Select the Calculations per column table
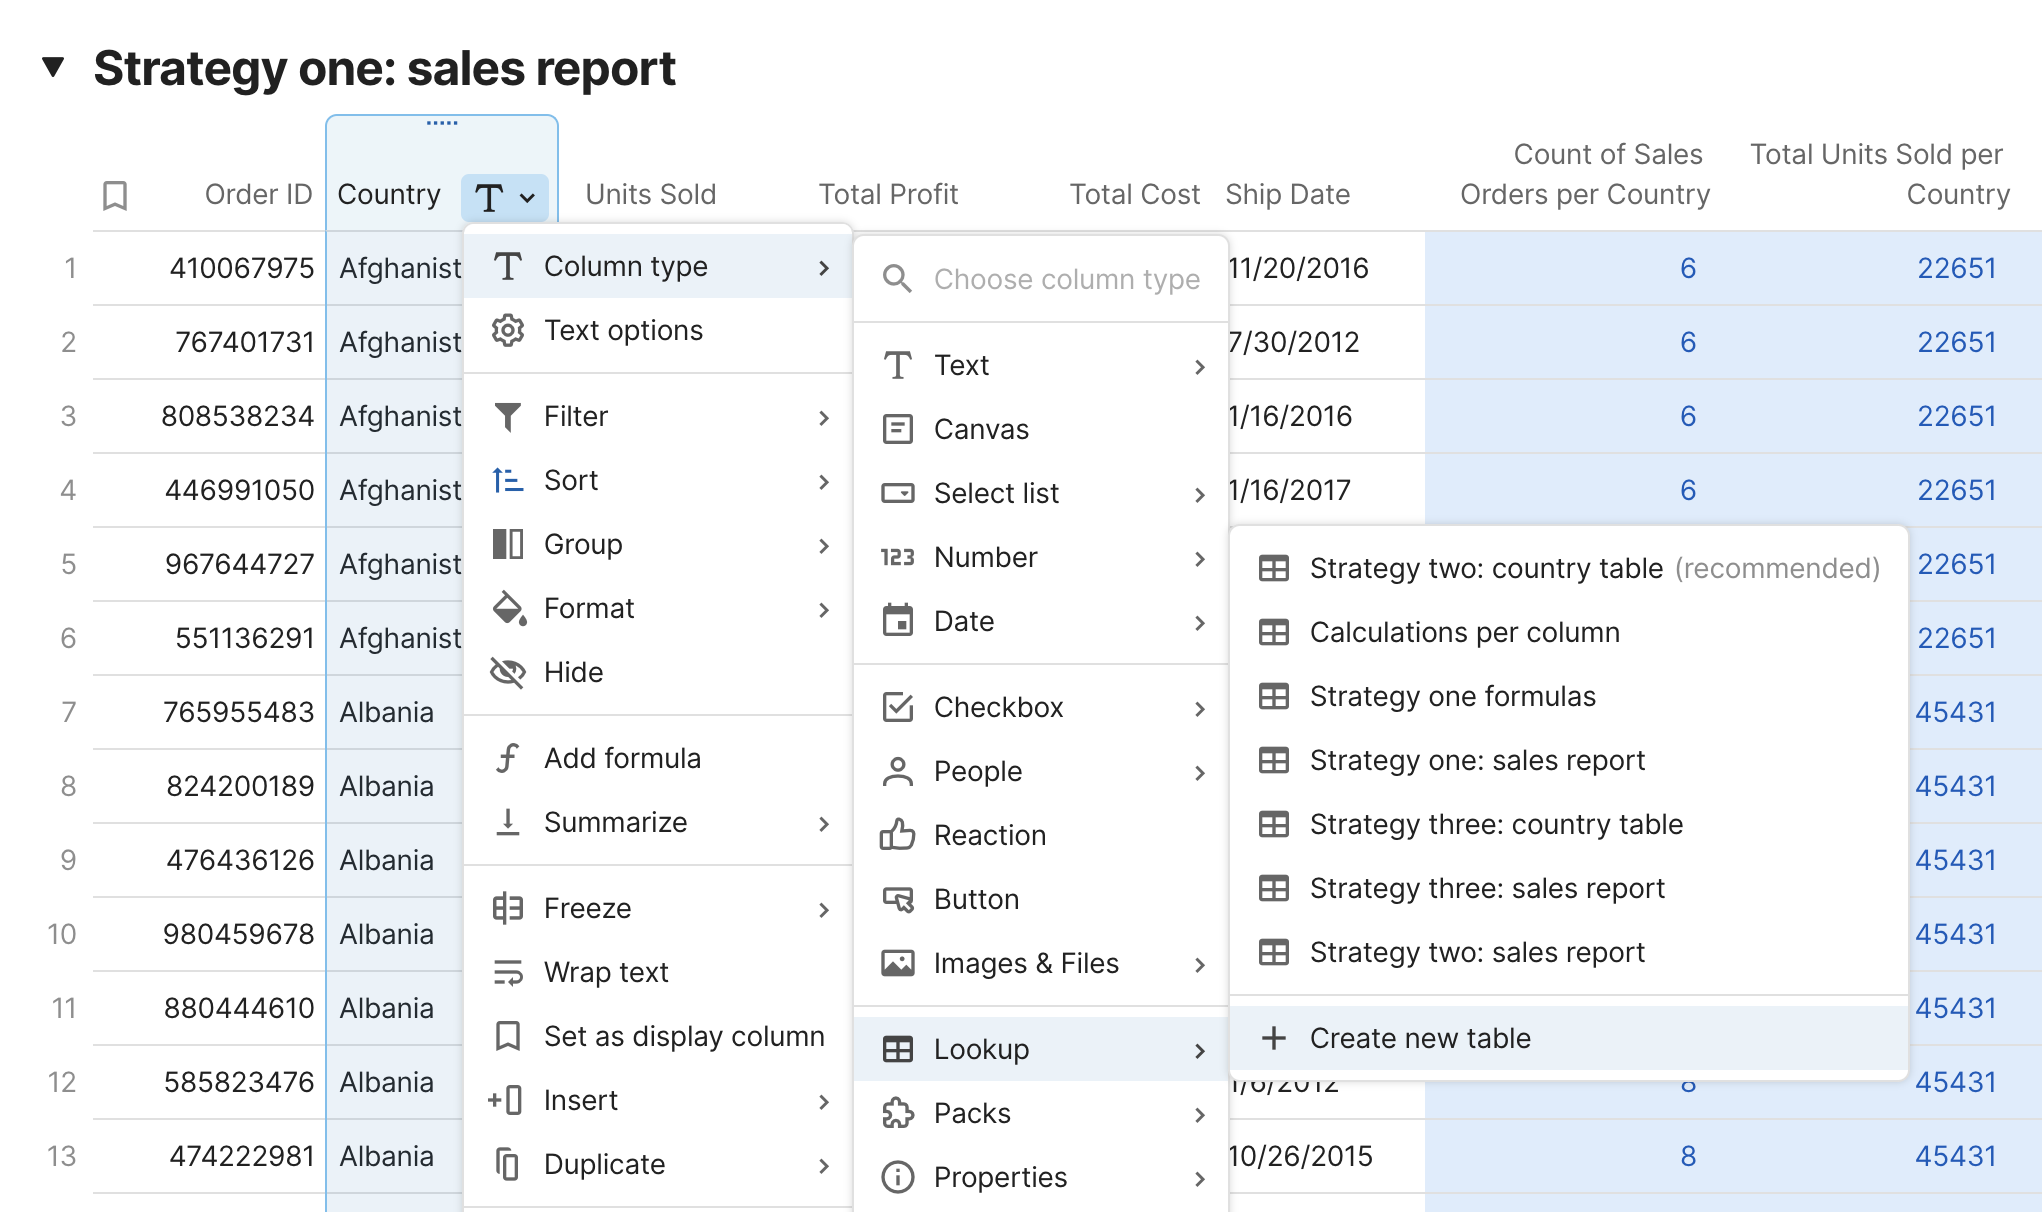This screenshot has width=2042, height=1212. (1463, 632)
